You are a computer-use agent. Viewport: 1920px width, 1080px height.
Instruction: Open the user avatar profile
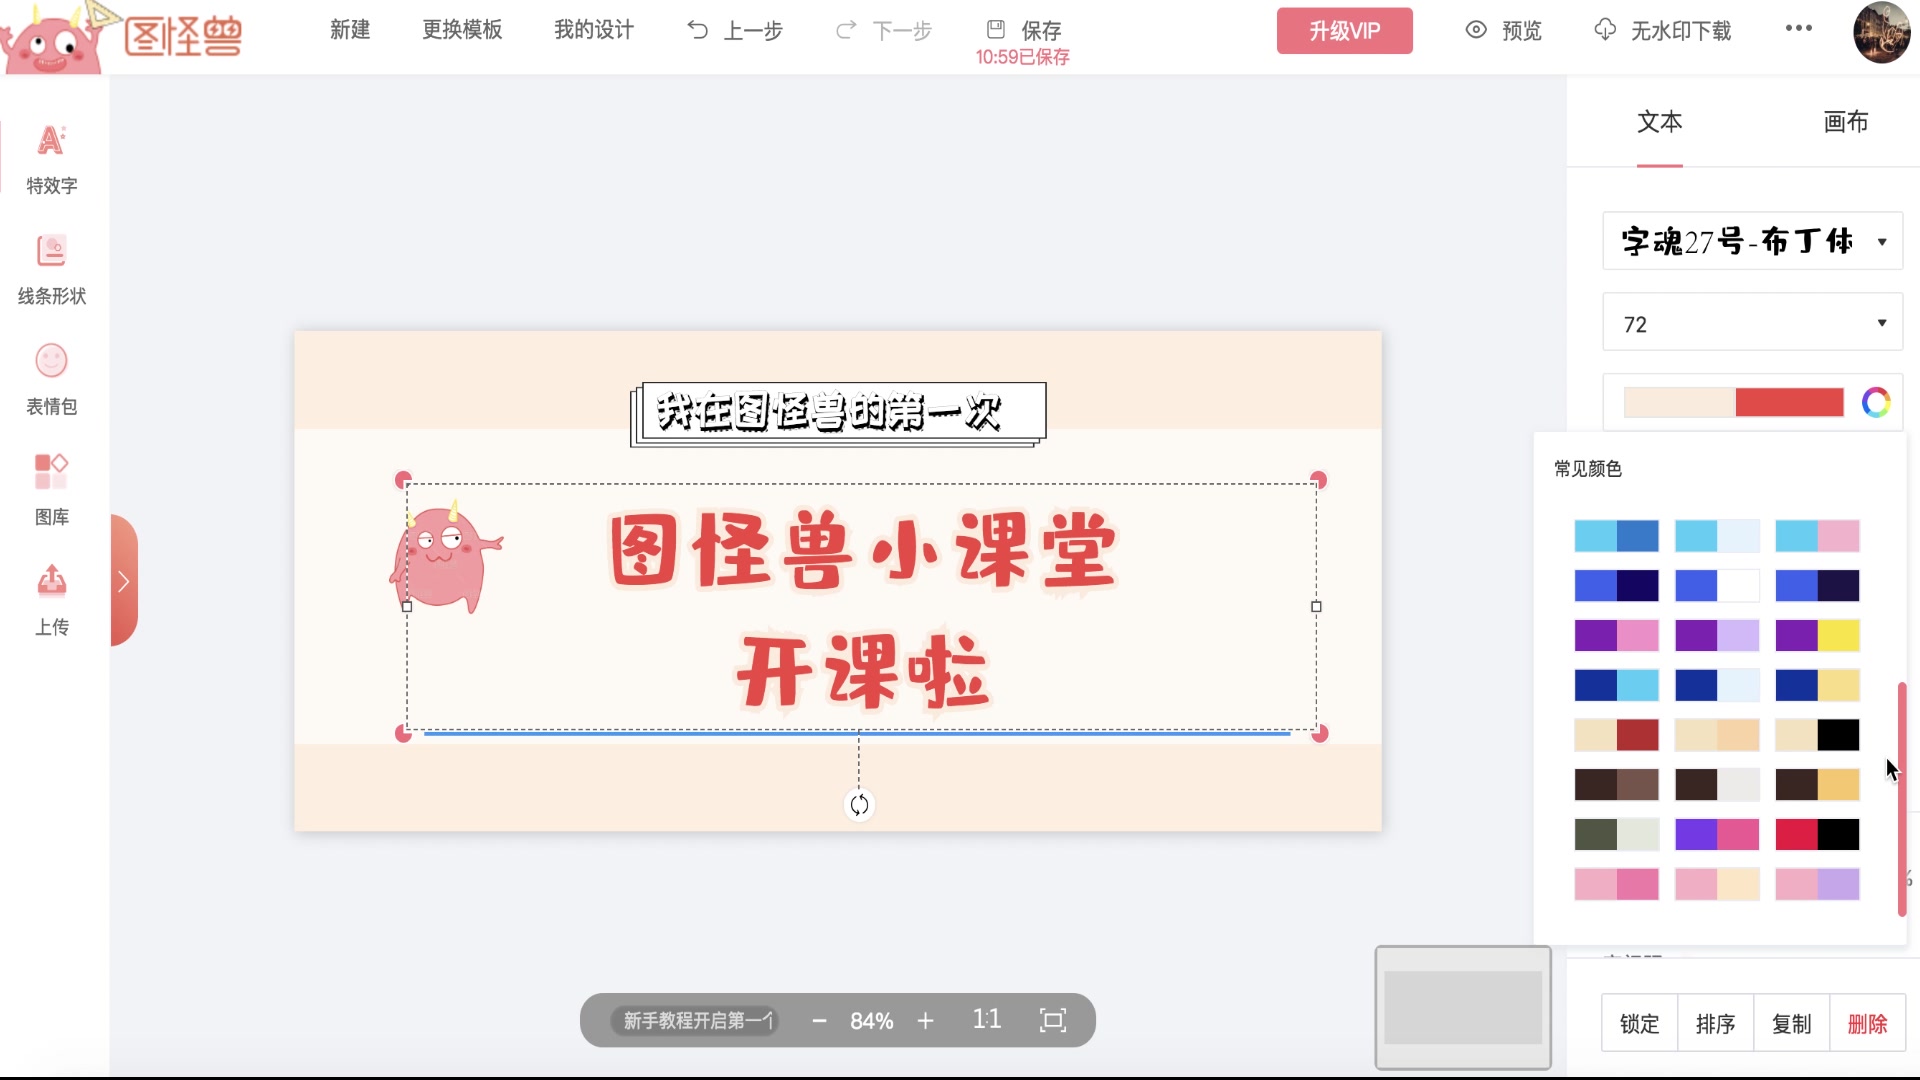(1882, 32)
